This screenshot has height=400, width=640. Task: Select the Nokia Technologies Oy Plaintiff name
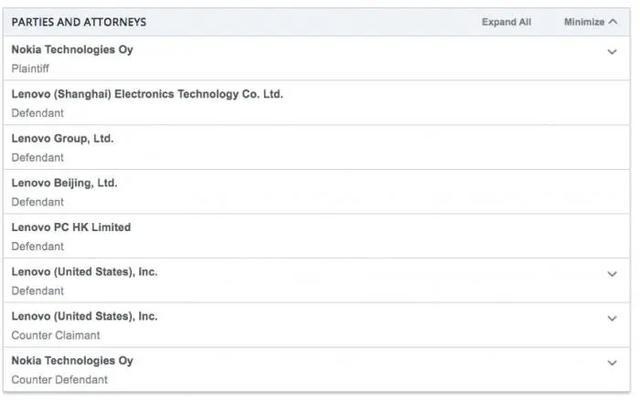point(72,50)
